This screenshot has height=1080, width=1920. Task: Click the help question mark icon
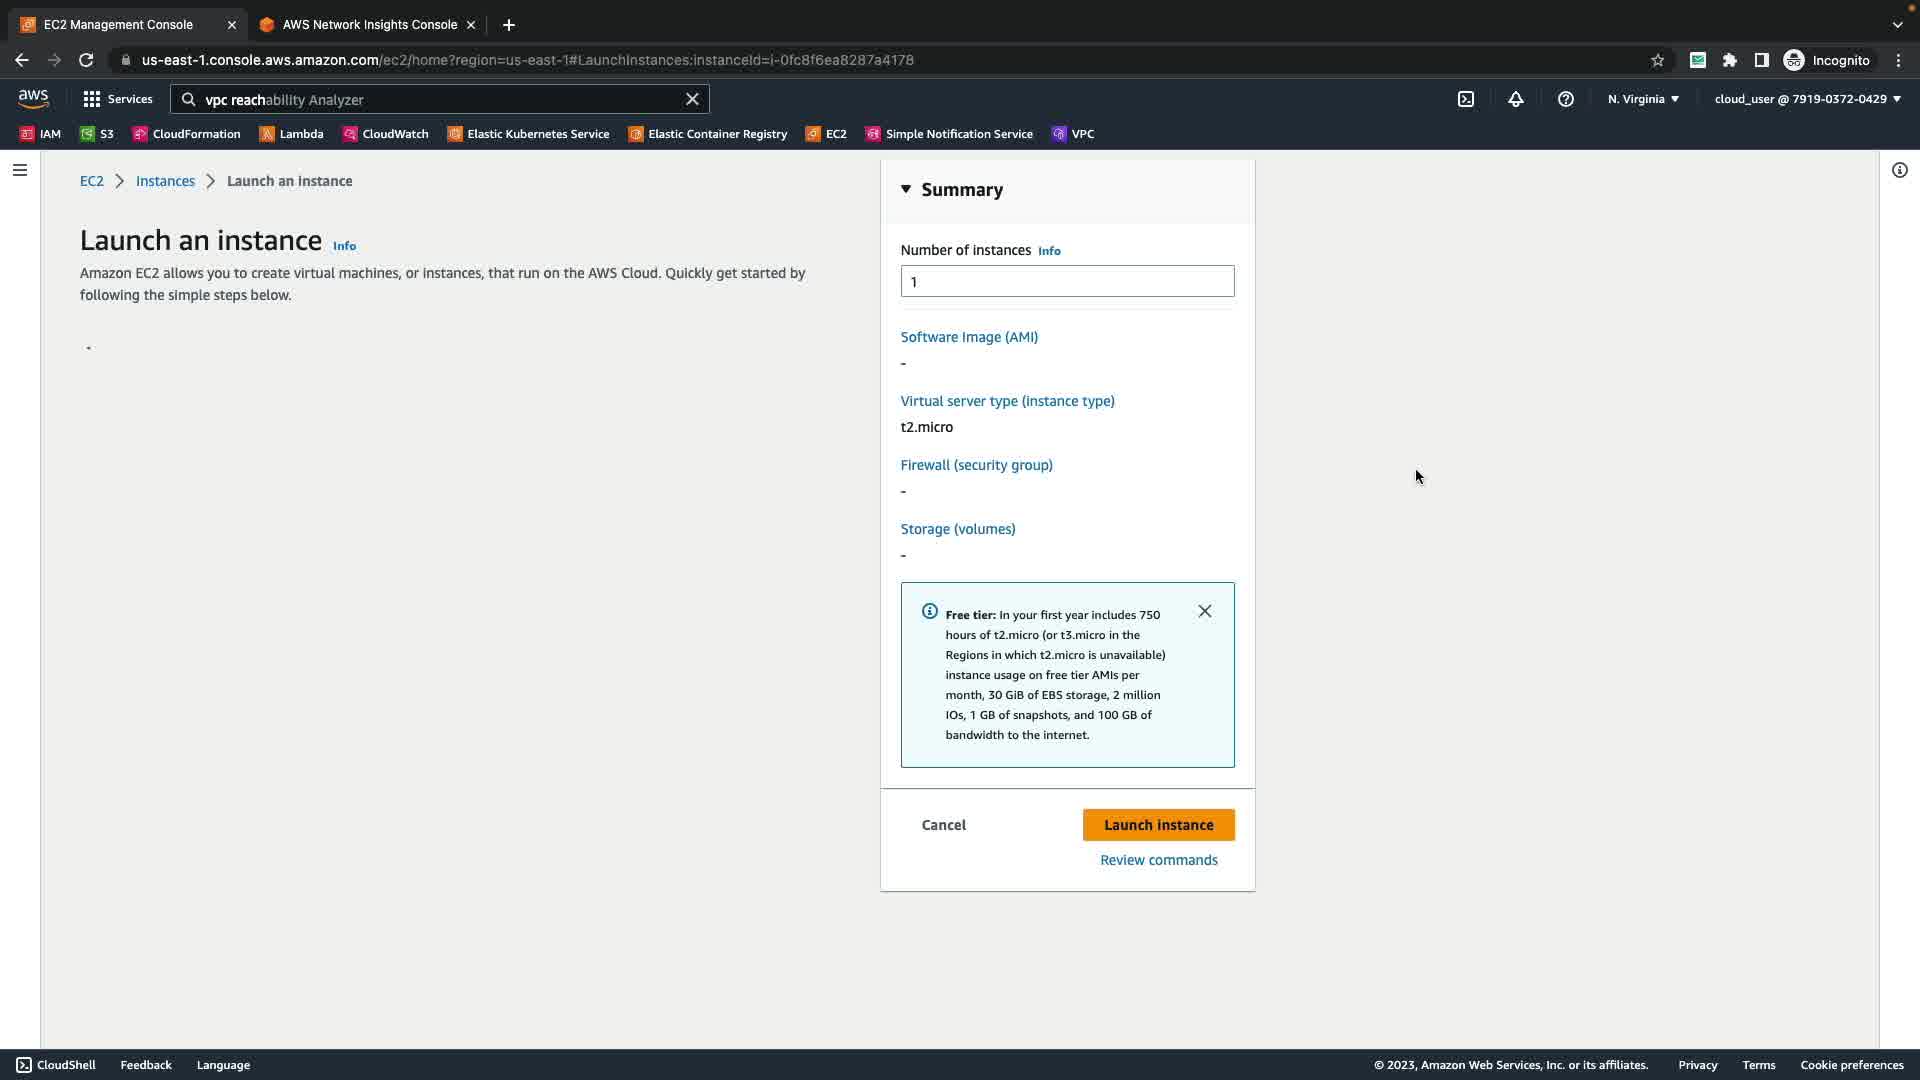pyautogui.click(x=1565, y=99)
